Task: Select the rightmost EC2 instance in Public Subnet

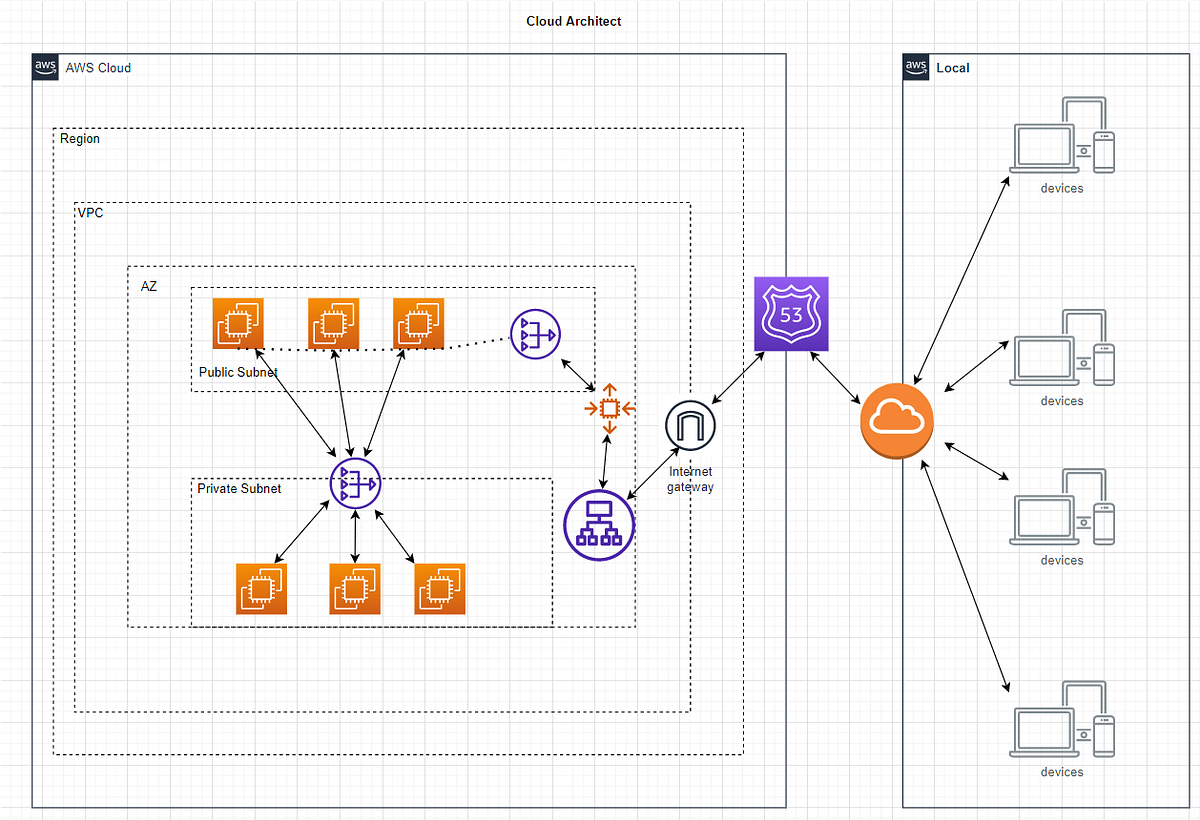Action: pyautogui.click(x=418, y=323)
